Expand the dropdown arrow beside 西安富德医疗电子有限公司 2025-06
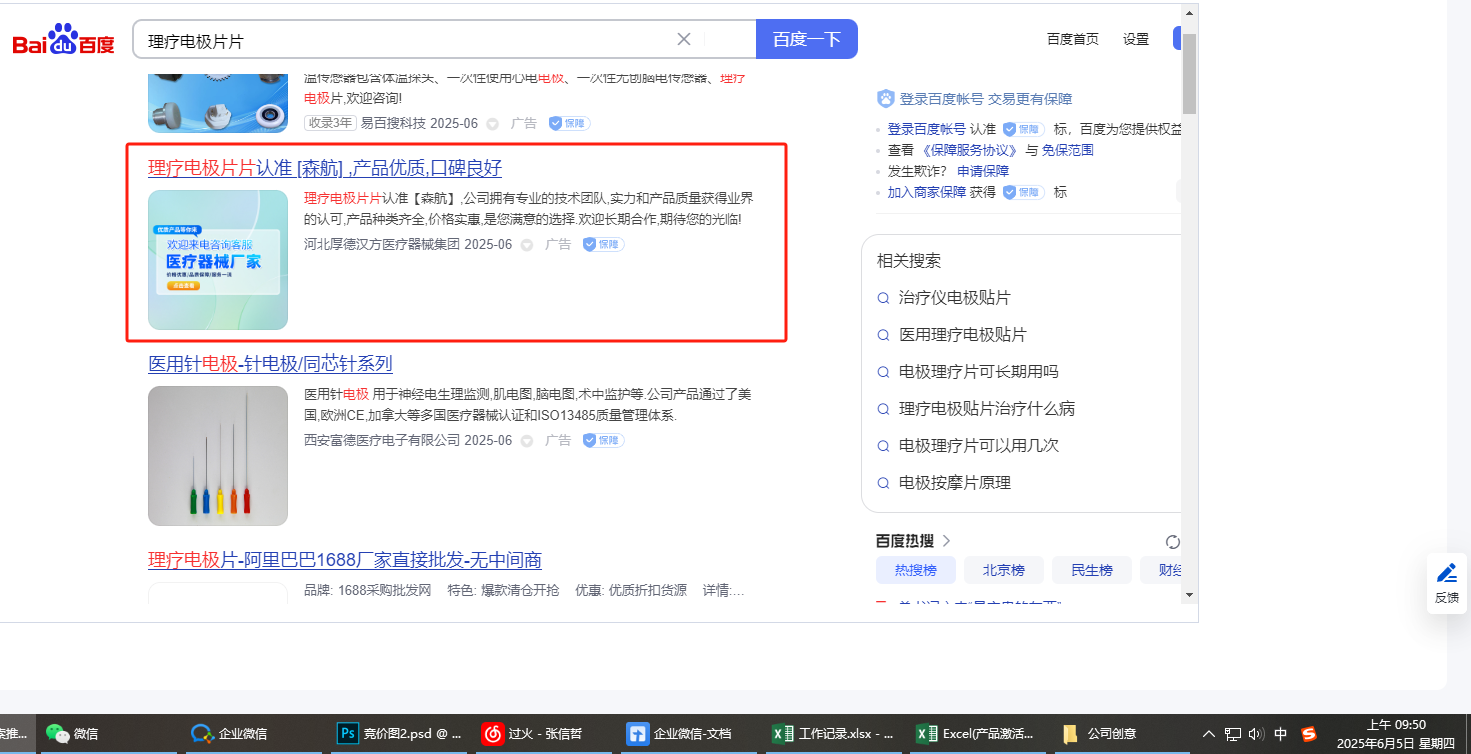Viewport: 1471px width, 754px height. pyautogui.click(x=526, y=441)
